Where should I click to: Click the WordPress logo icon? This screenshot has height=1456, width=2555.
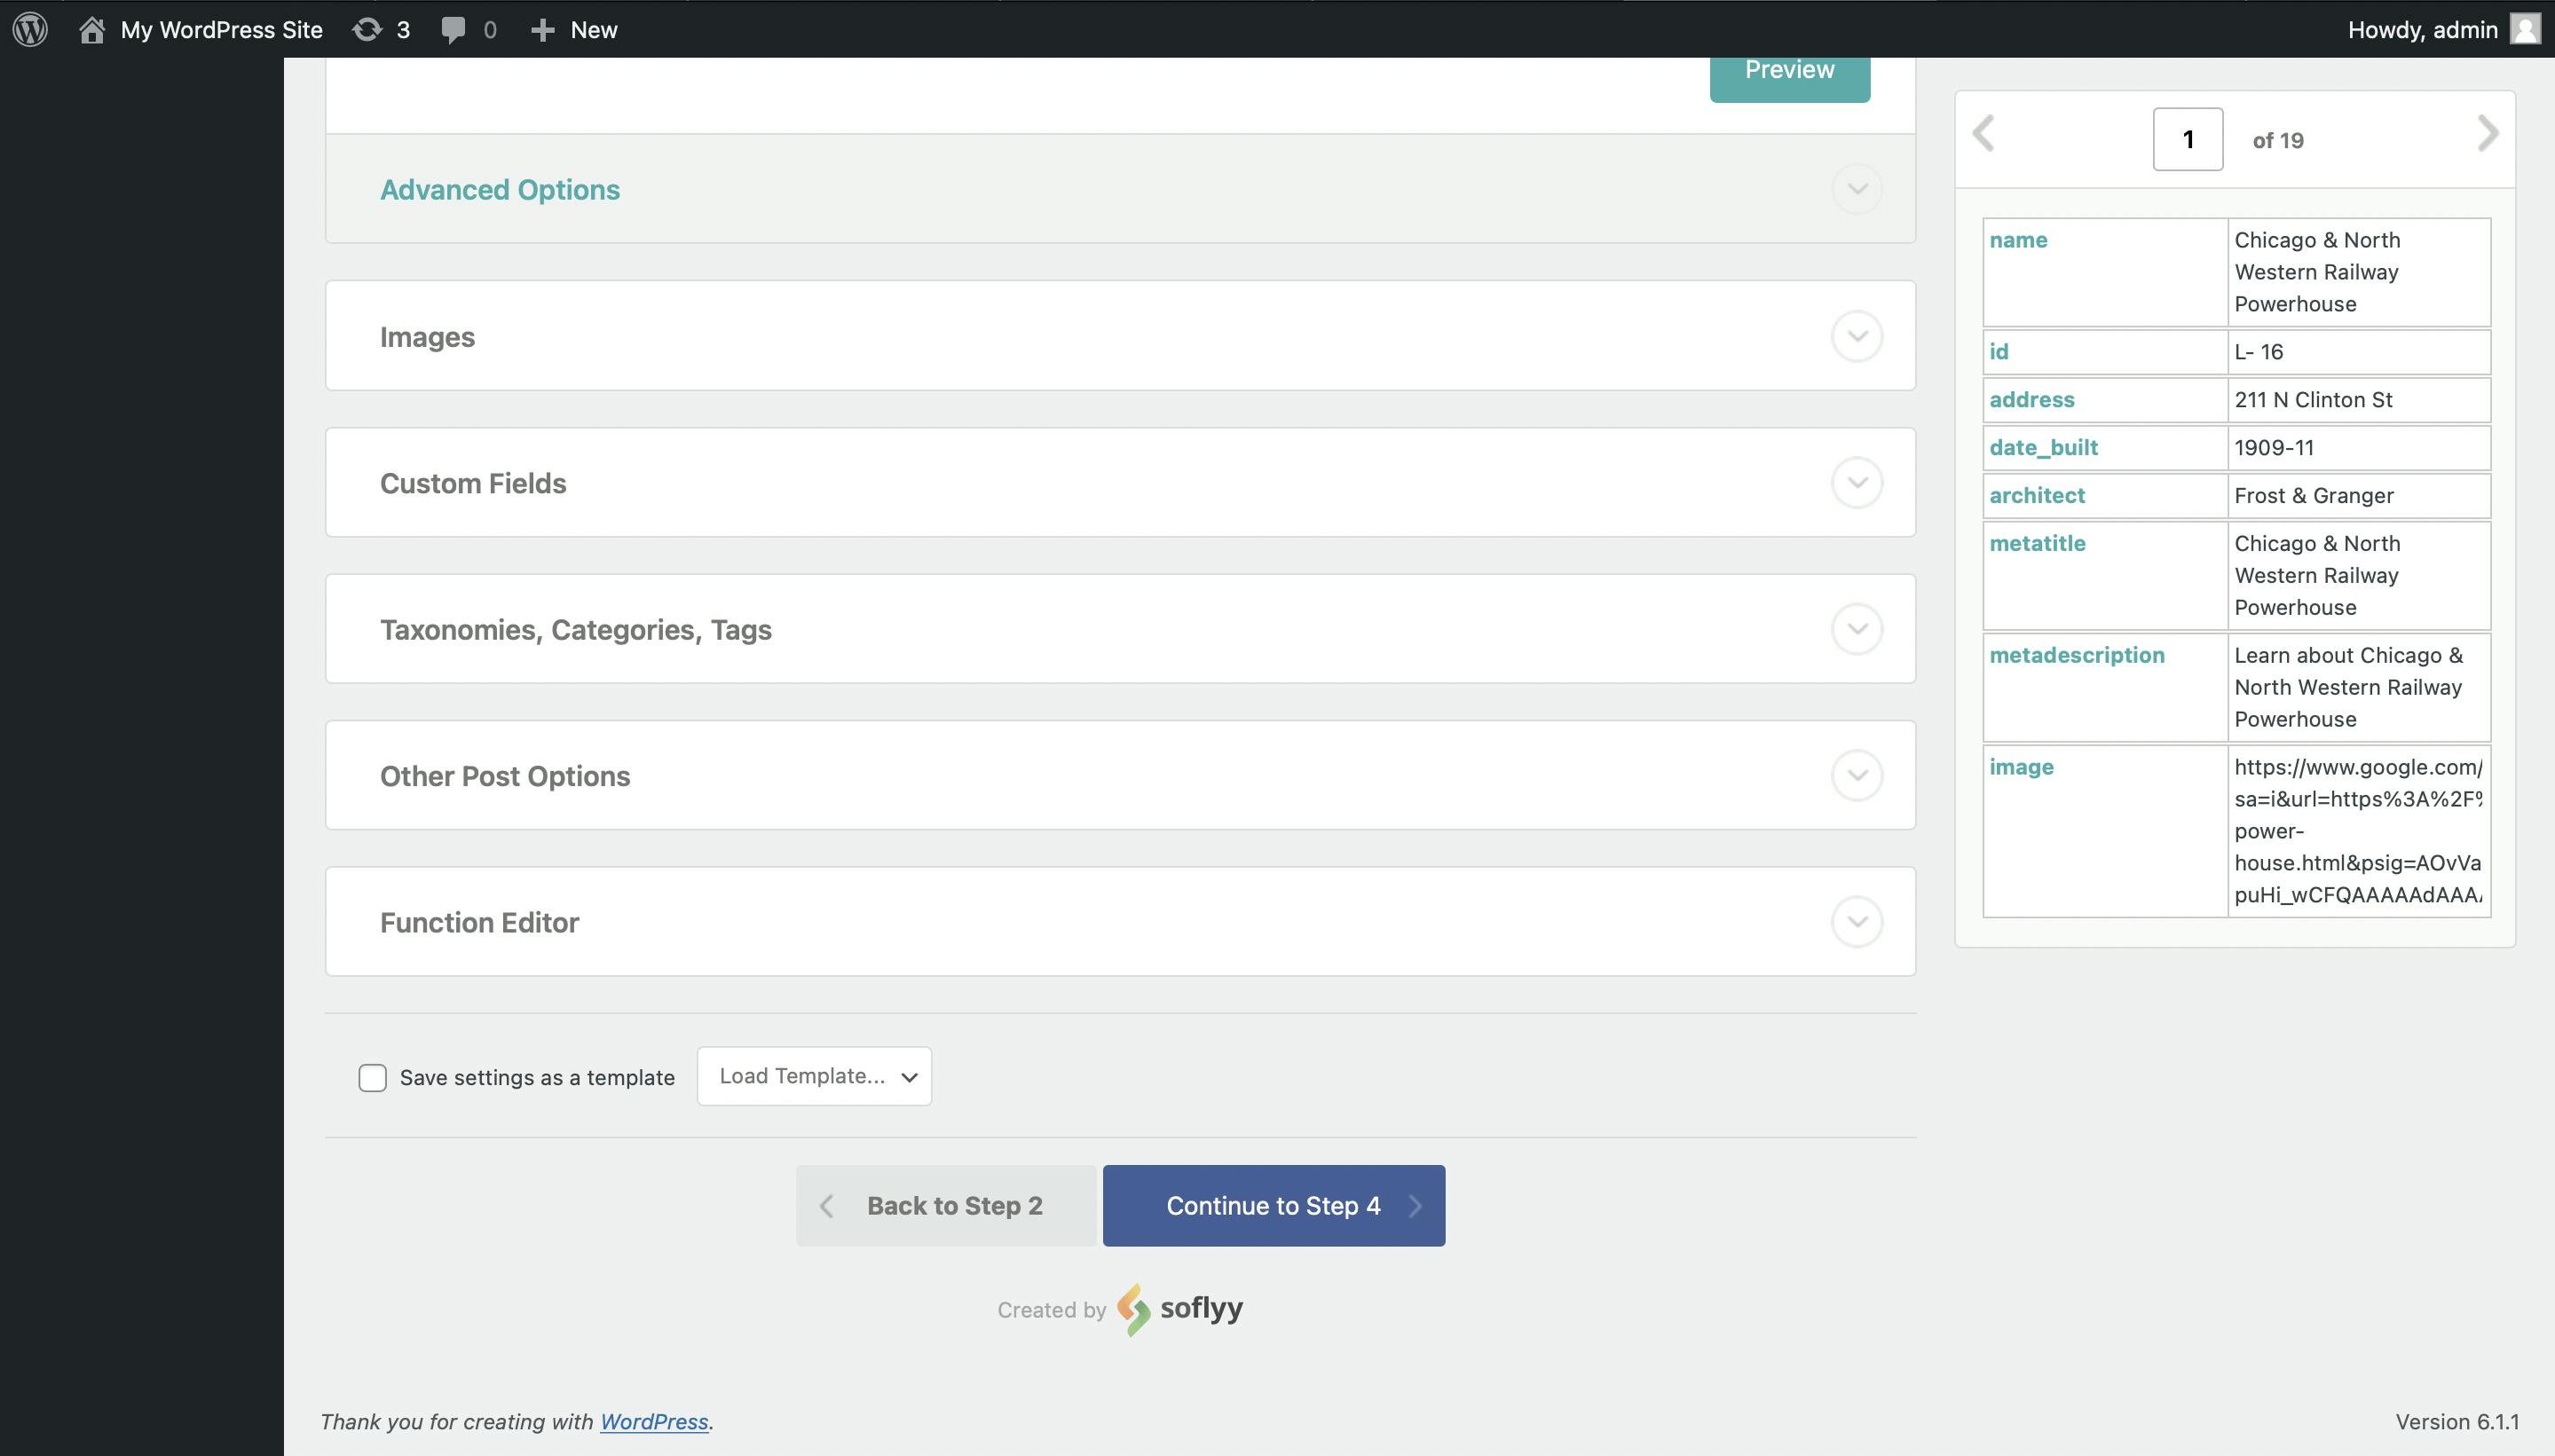[x=32, y=28]
